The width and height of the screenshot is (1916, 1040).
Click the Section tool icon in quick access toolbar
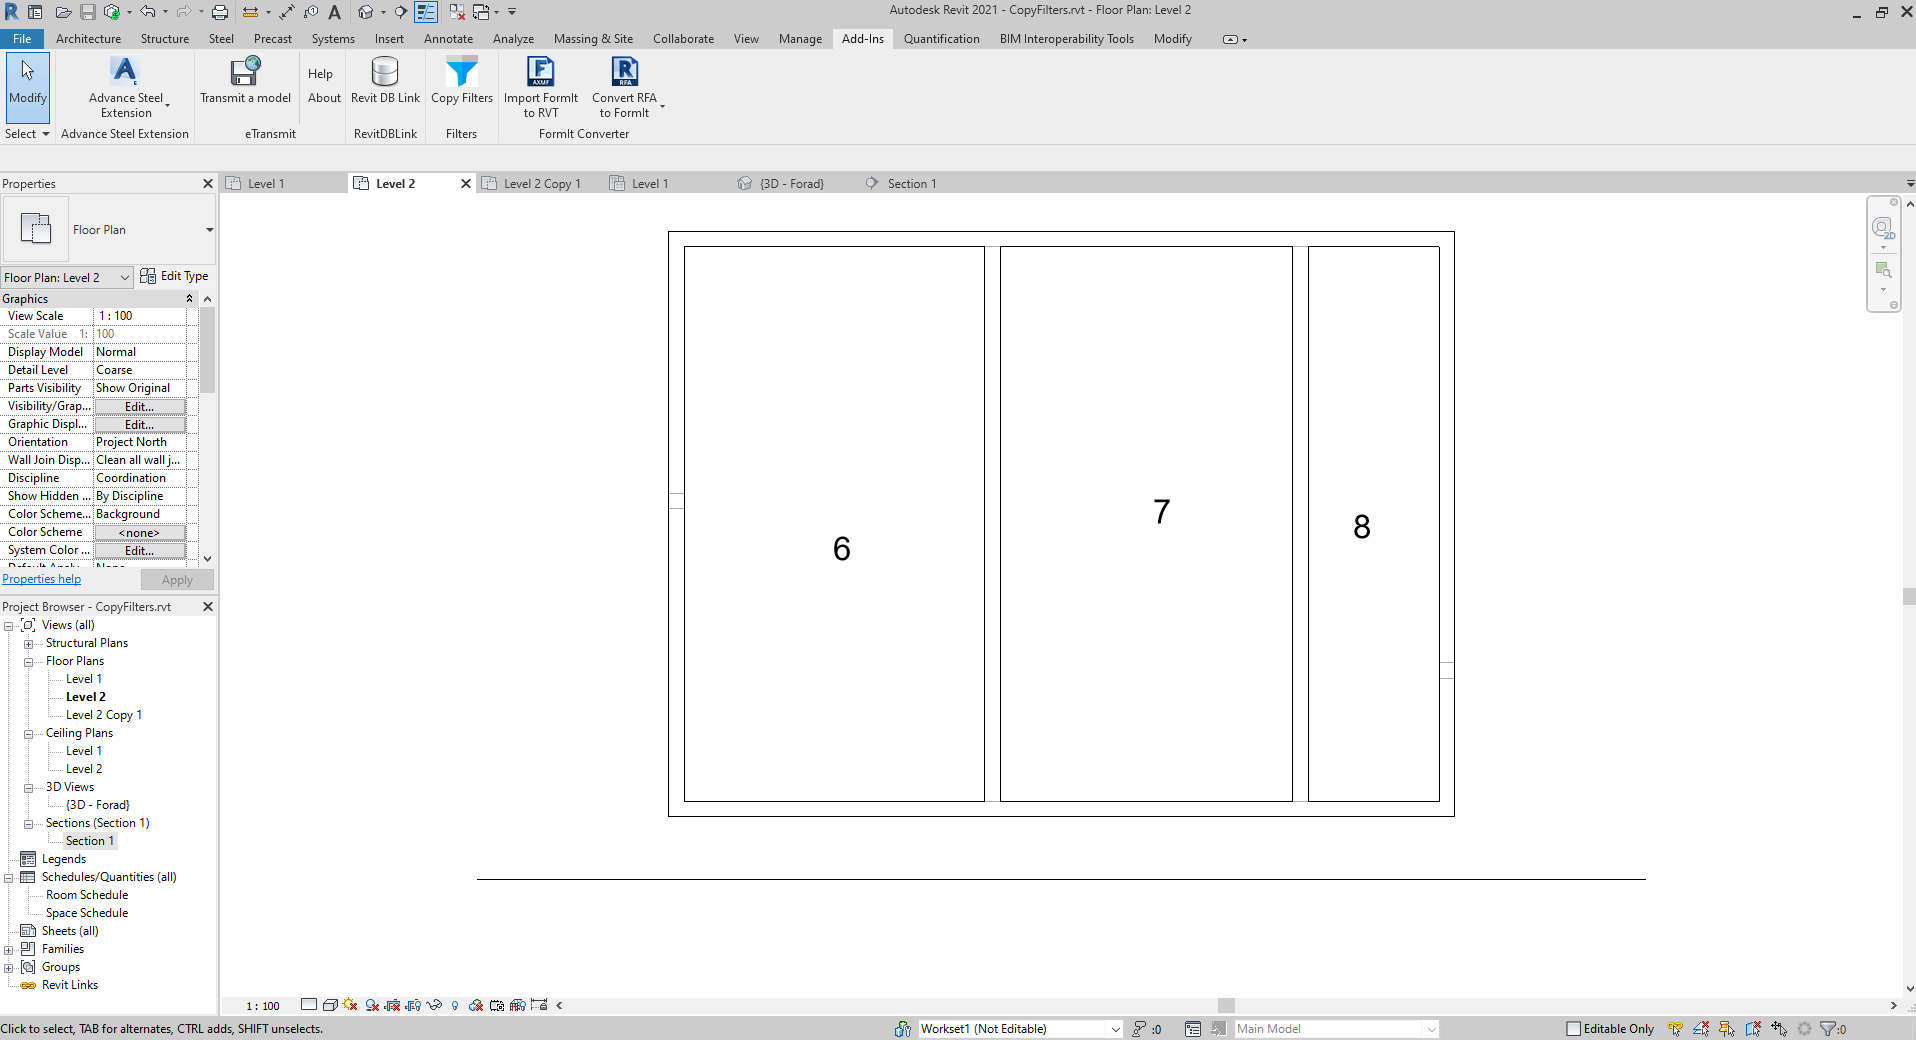[x=400, y=12]
